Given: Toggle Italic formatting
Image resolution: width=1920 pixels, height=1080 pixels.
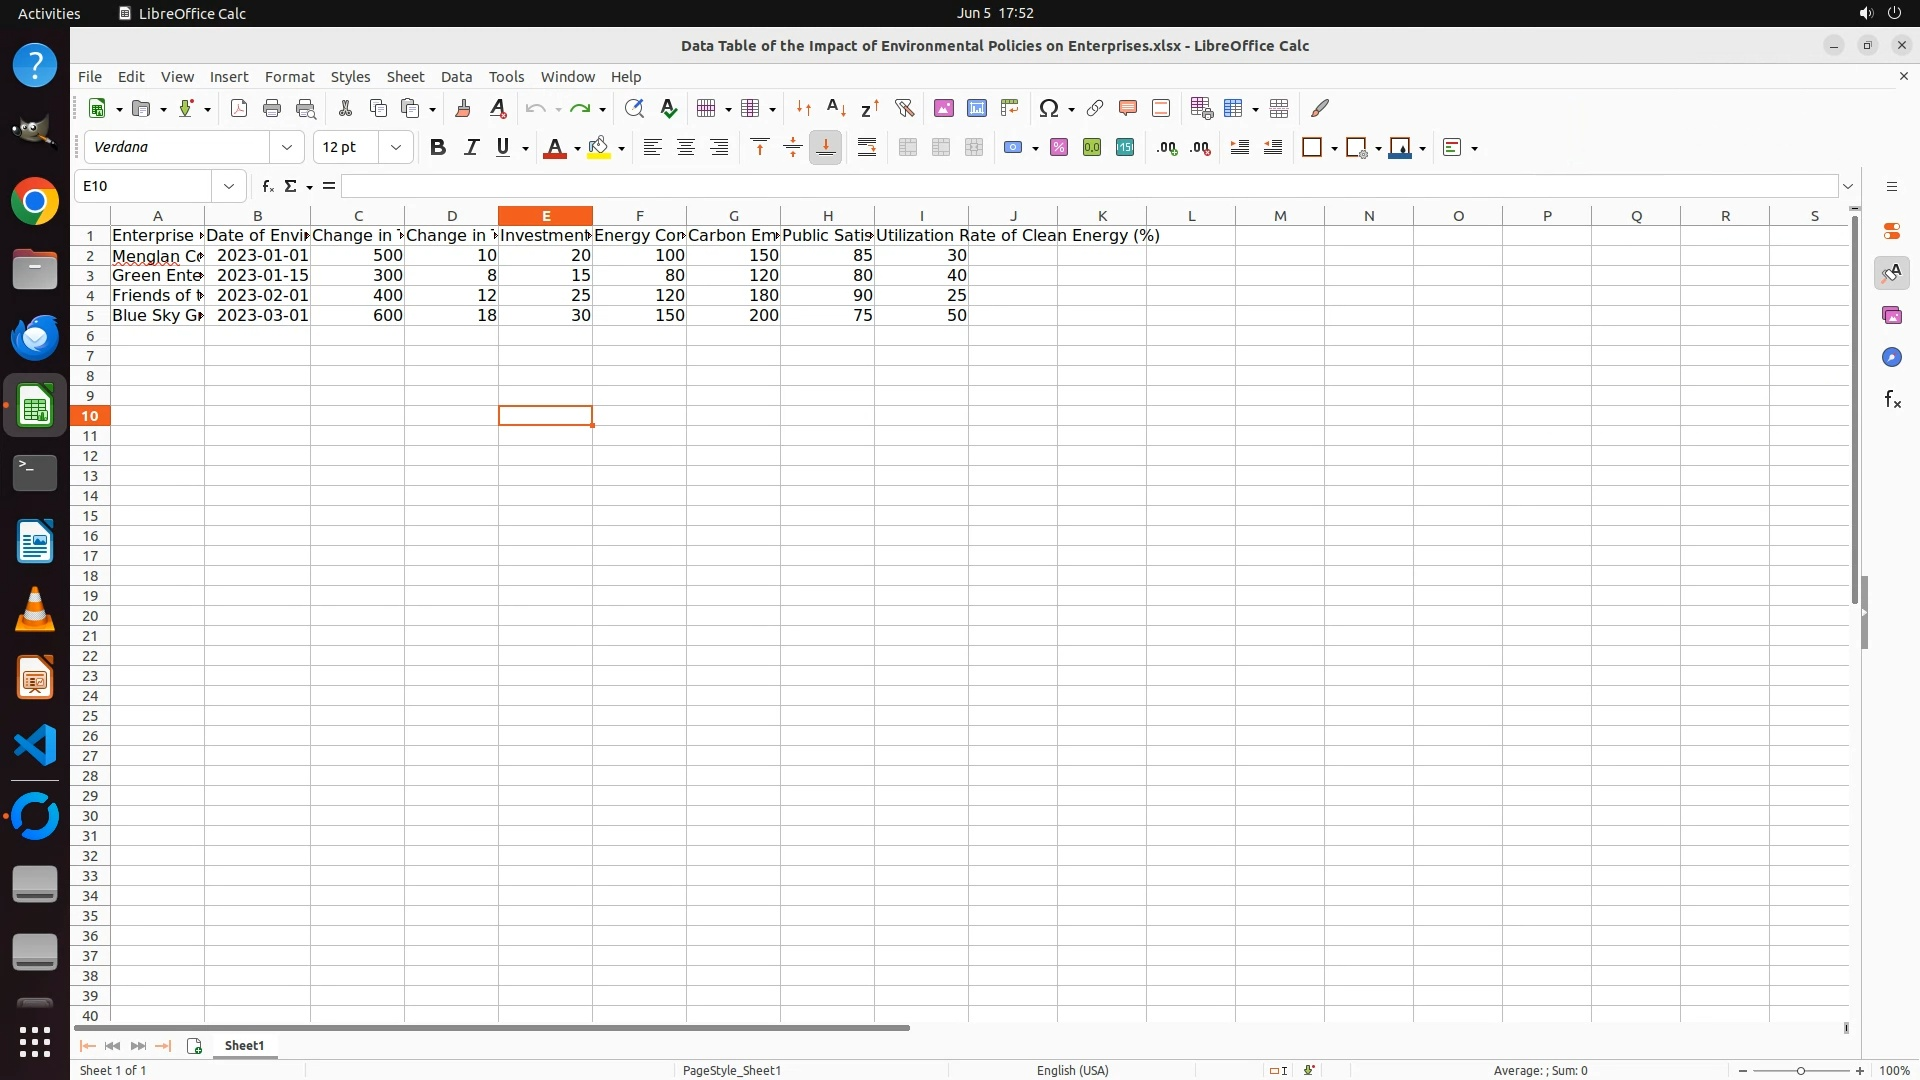Looking at the screenshot, I should (471, 148).
